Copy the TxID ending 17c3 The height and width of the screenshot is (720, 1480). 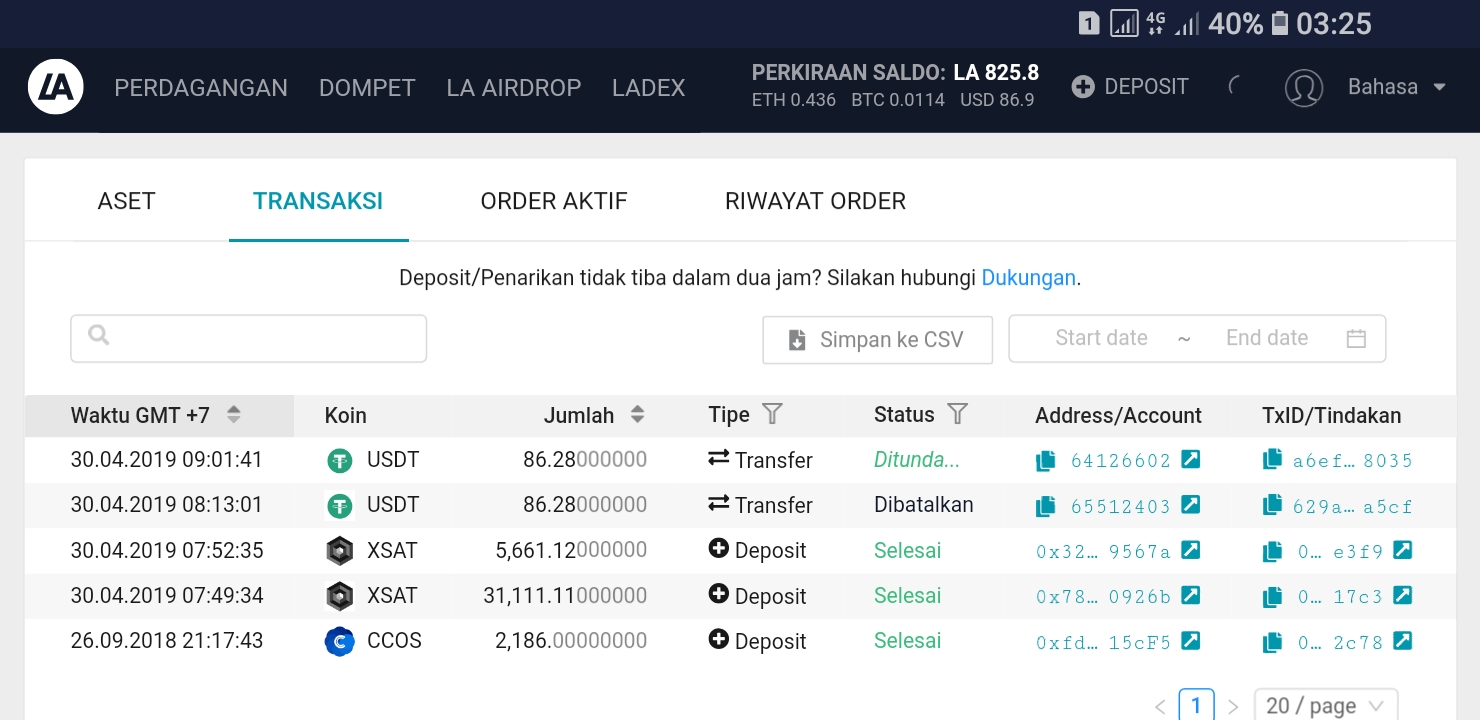click(1272, 597)
